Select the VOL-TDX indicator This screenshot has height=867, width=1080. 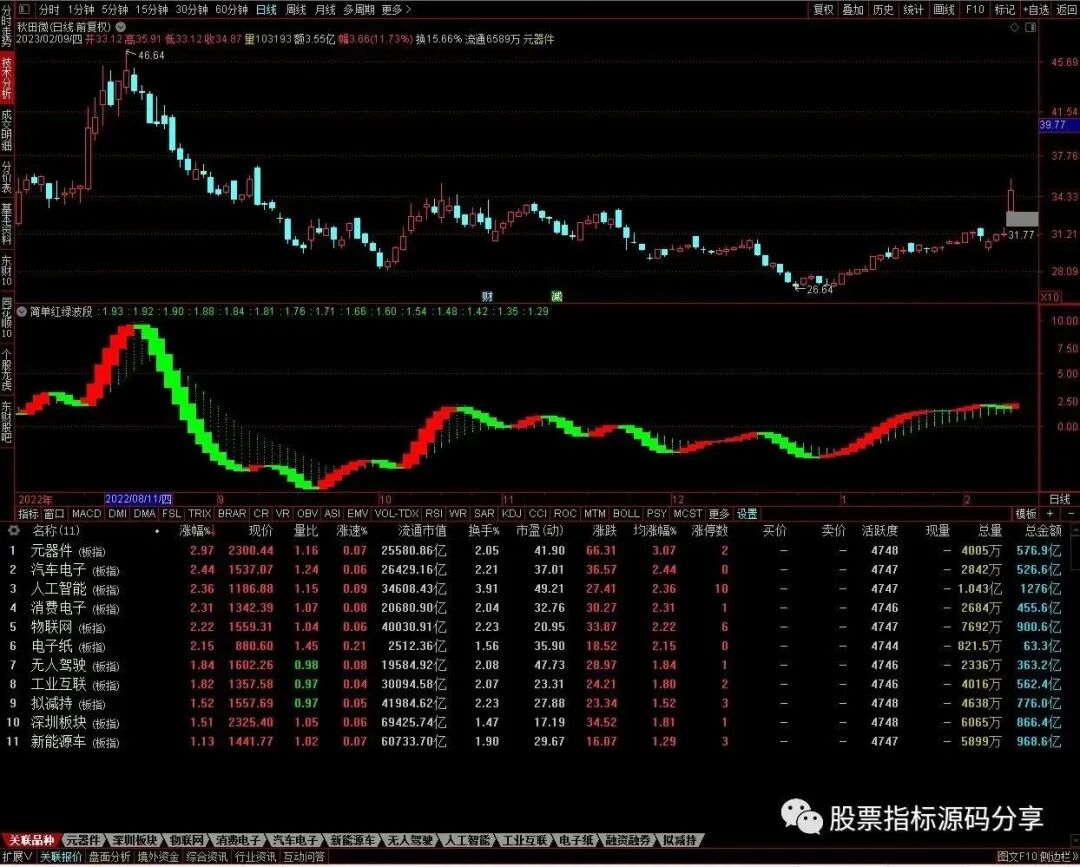(x=397, y=514)
